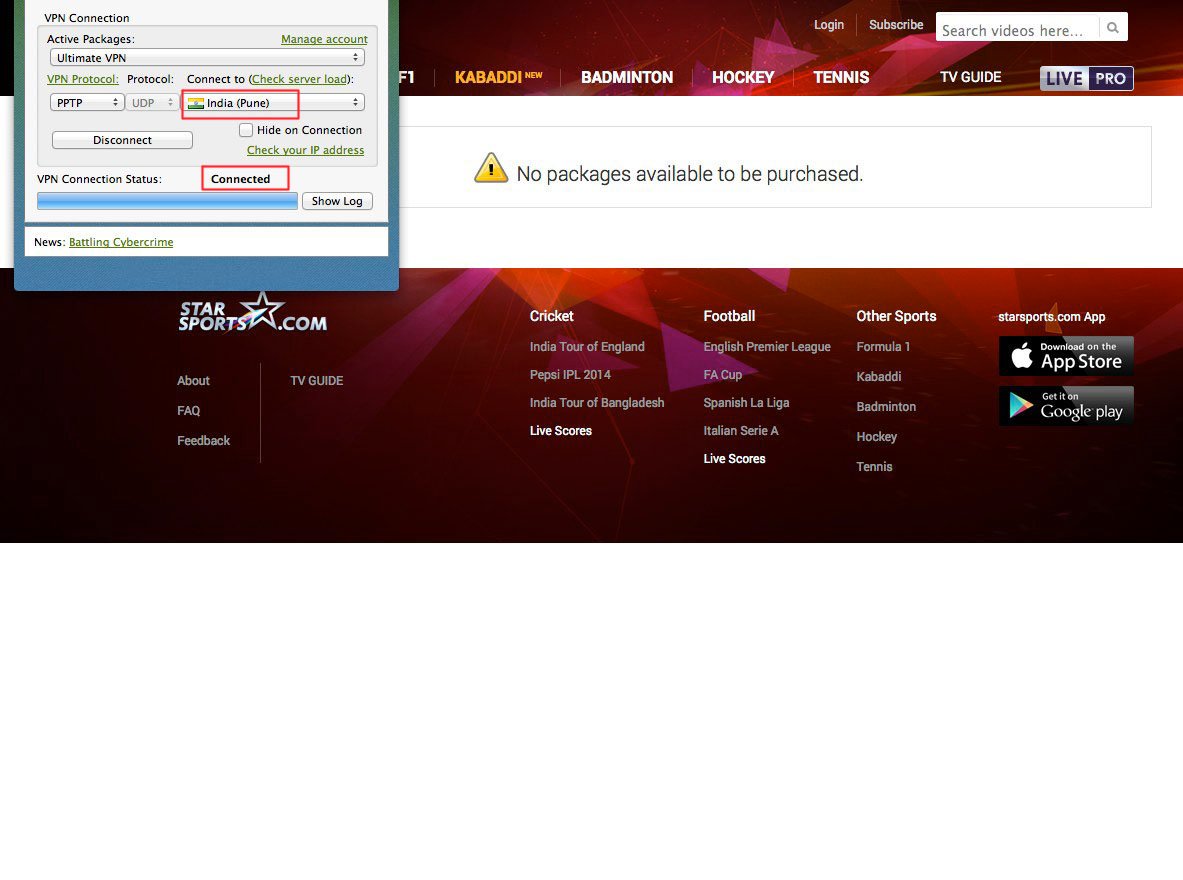Image resolution: width=1183 pixels, height=880 pixels.
Task: Toggle Hide on Connection checkbox
Action: pos(246,130)
